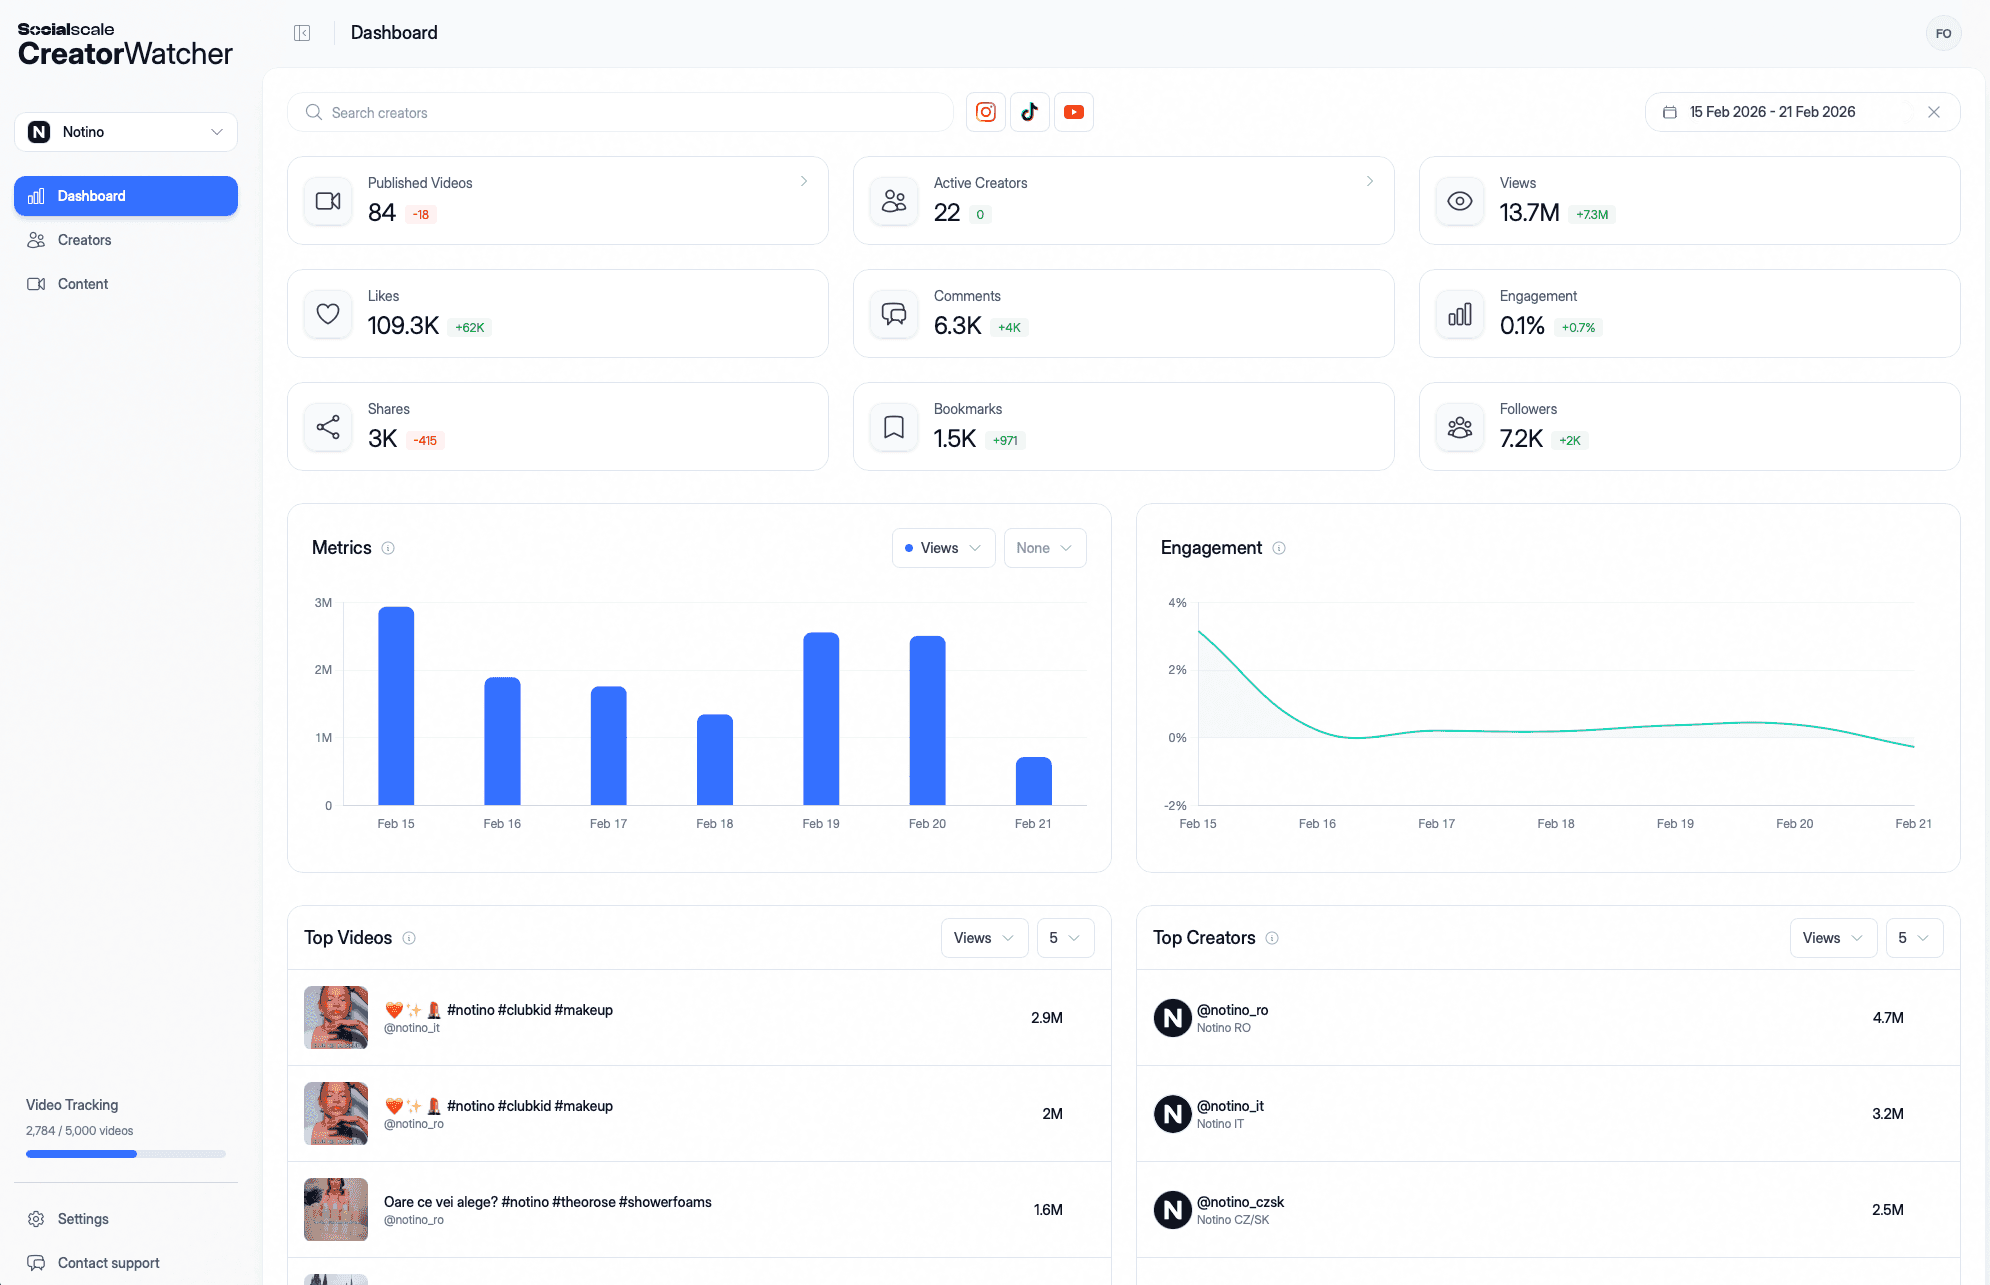The height and width of the screenshot is (1285, 1990).
Task: Clear the date range with X icon
Action: point(1934,112)
